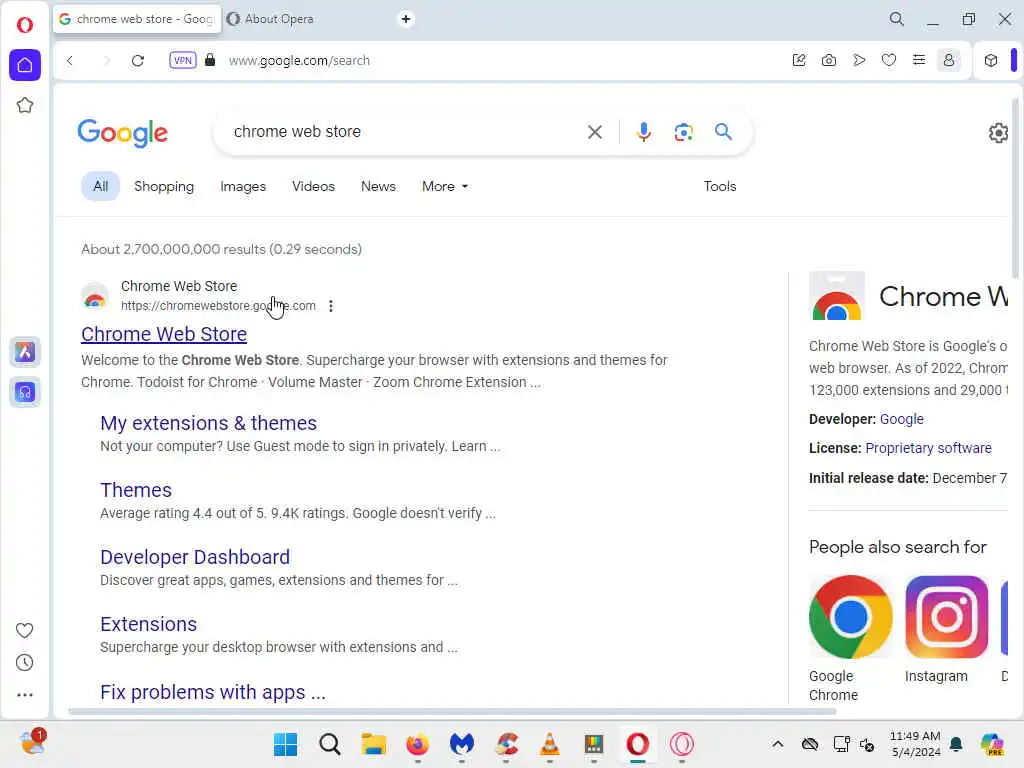Viewport: 1024px width, 768px height.
Task: Open the extensions cube icon
Action: click(x=991, y=60)
